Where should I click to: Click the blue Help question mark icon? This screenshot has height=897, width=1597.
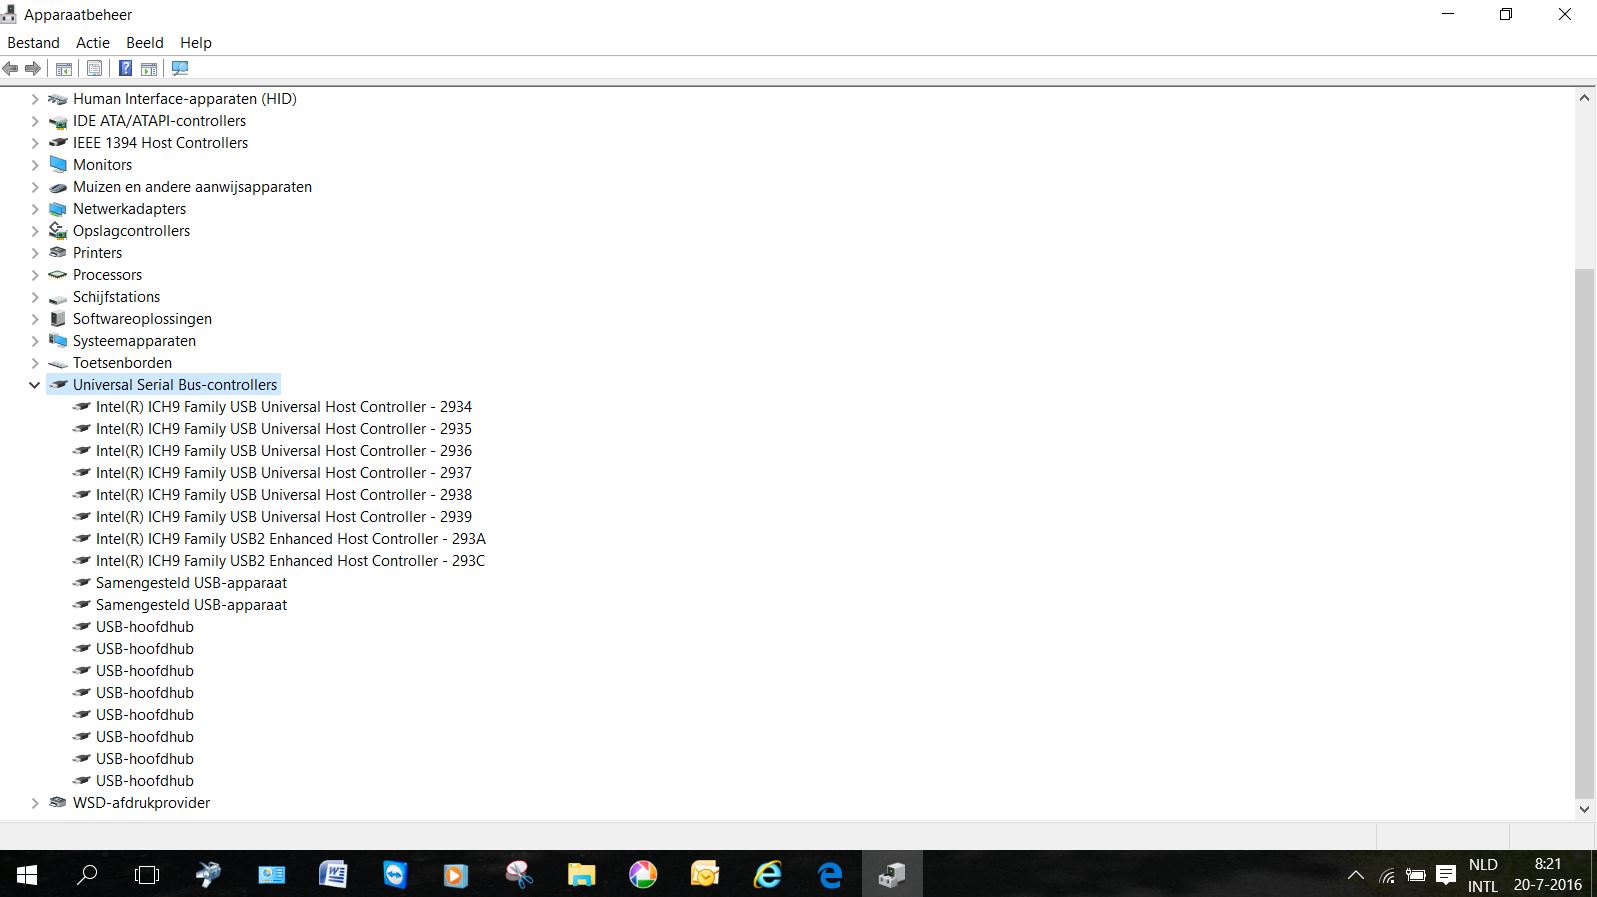pyautogui.click(x=125, y=68)
